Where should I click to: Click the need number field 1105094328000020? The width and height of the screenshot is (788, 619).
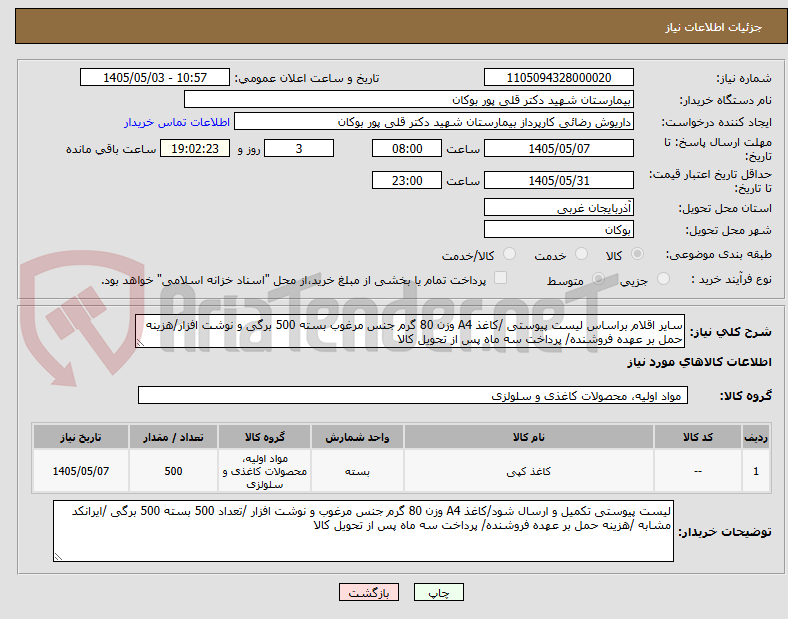[x=559, y=77]
